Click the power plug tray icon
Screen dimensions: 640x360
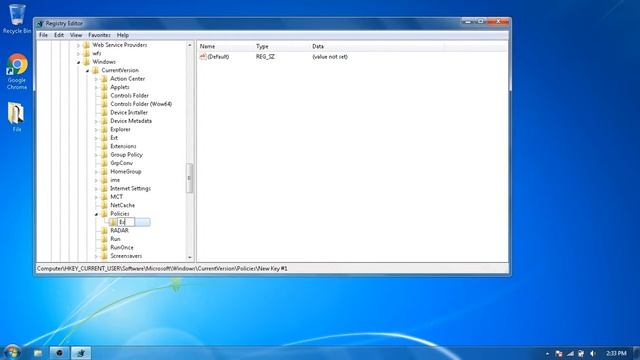(x=581, y=353)
